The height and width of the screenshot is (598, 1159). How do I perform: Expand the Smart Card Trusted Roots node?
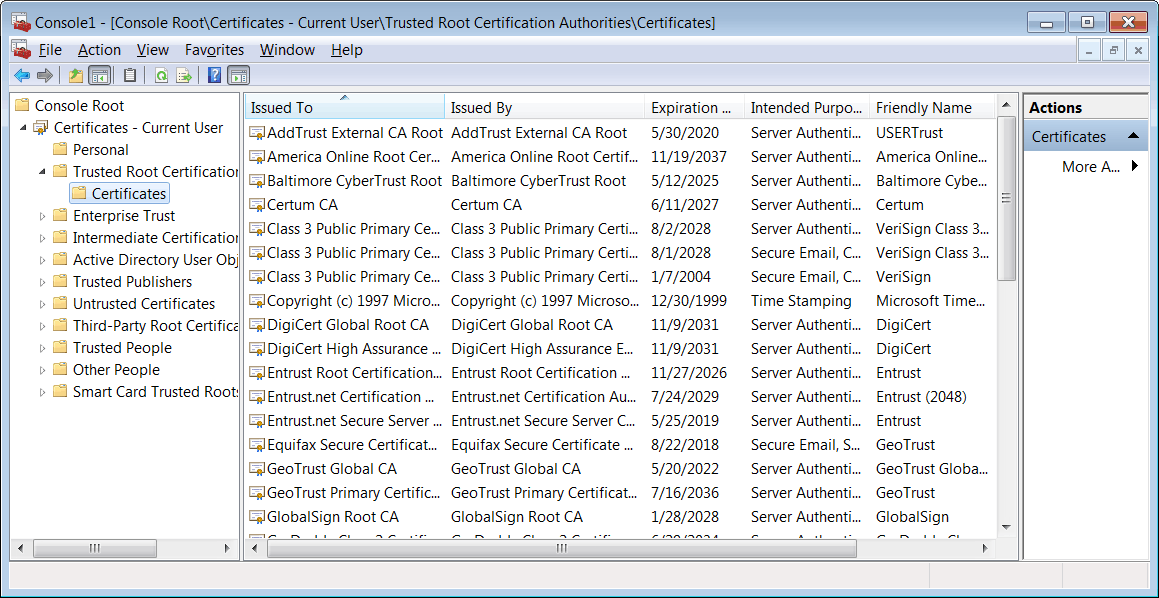[42, 392]
